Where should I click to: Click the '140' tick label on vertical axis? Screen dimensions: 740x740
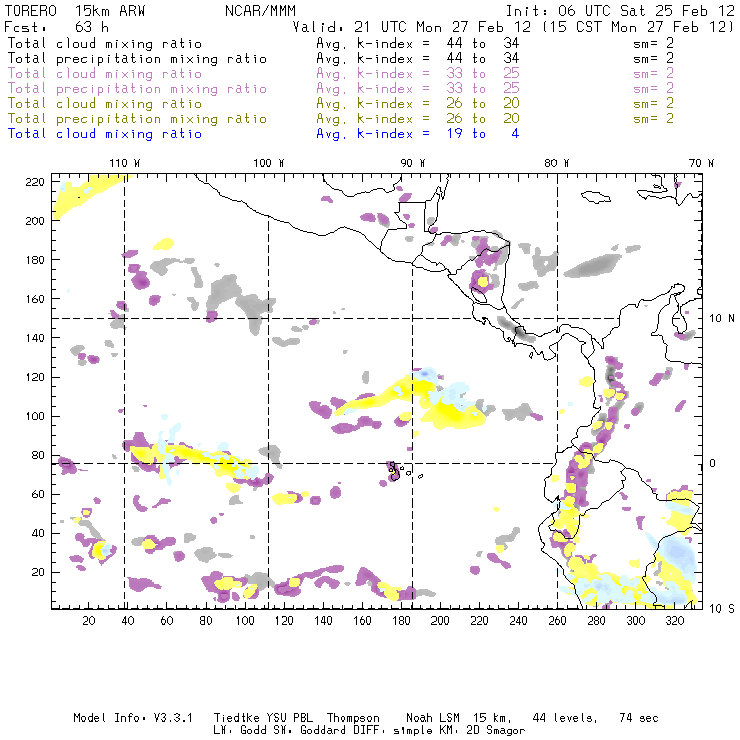[x=35, y=338]
